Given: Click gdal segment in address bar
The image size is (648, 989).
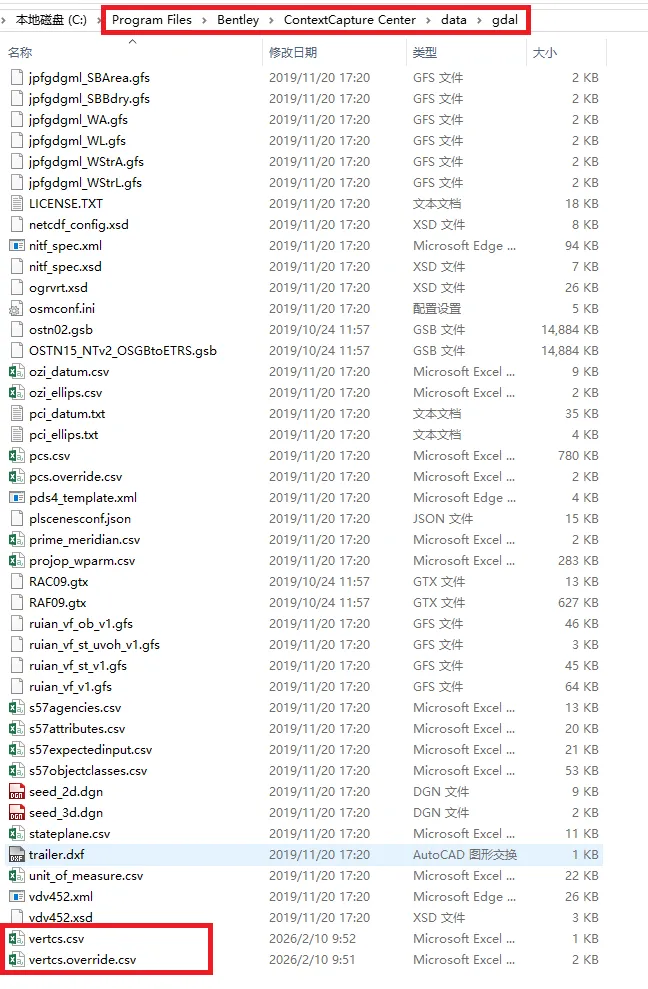Looking at the screenshot, I should point(505,20).
